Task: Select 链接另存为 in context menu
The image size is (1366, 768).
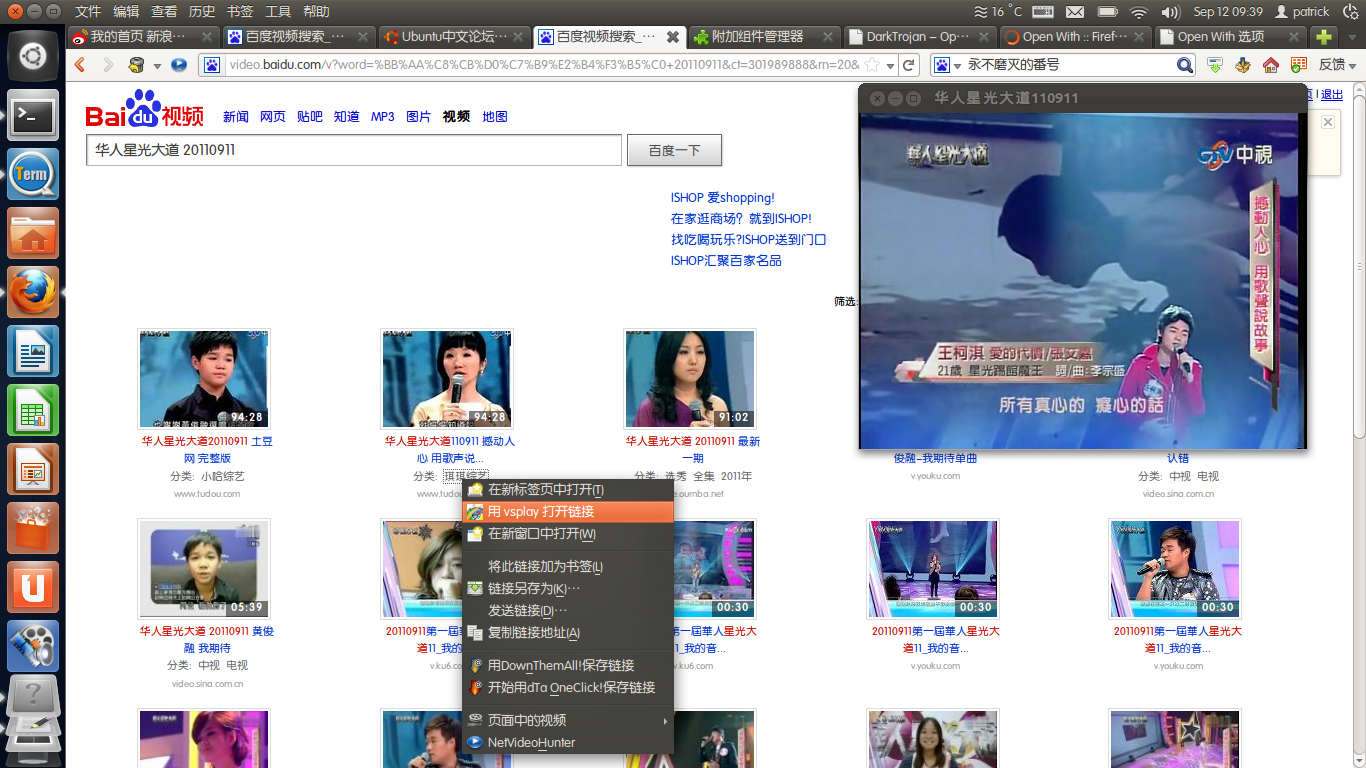Action: click(568, 589)
